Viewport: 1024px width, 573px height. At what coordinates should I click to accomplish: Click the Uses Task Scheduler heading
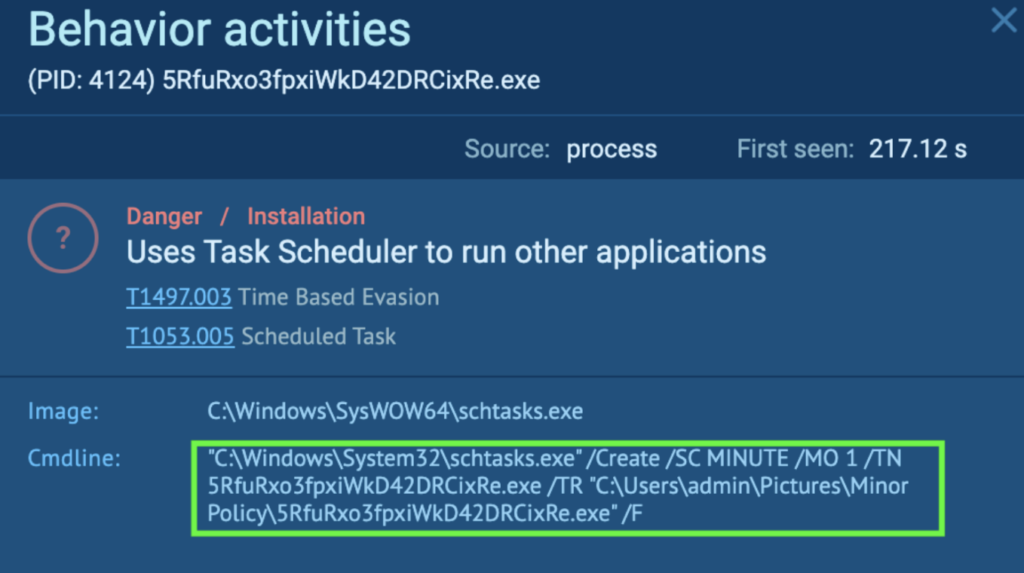pyautogui.click(x=446, y=251)
